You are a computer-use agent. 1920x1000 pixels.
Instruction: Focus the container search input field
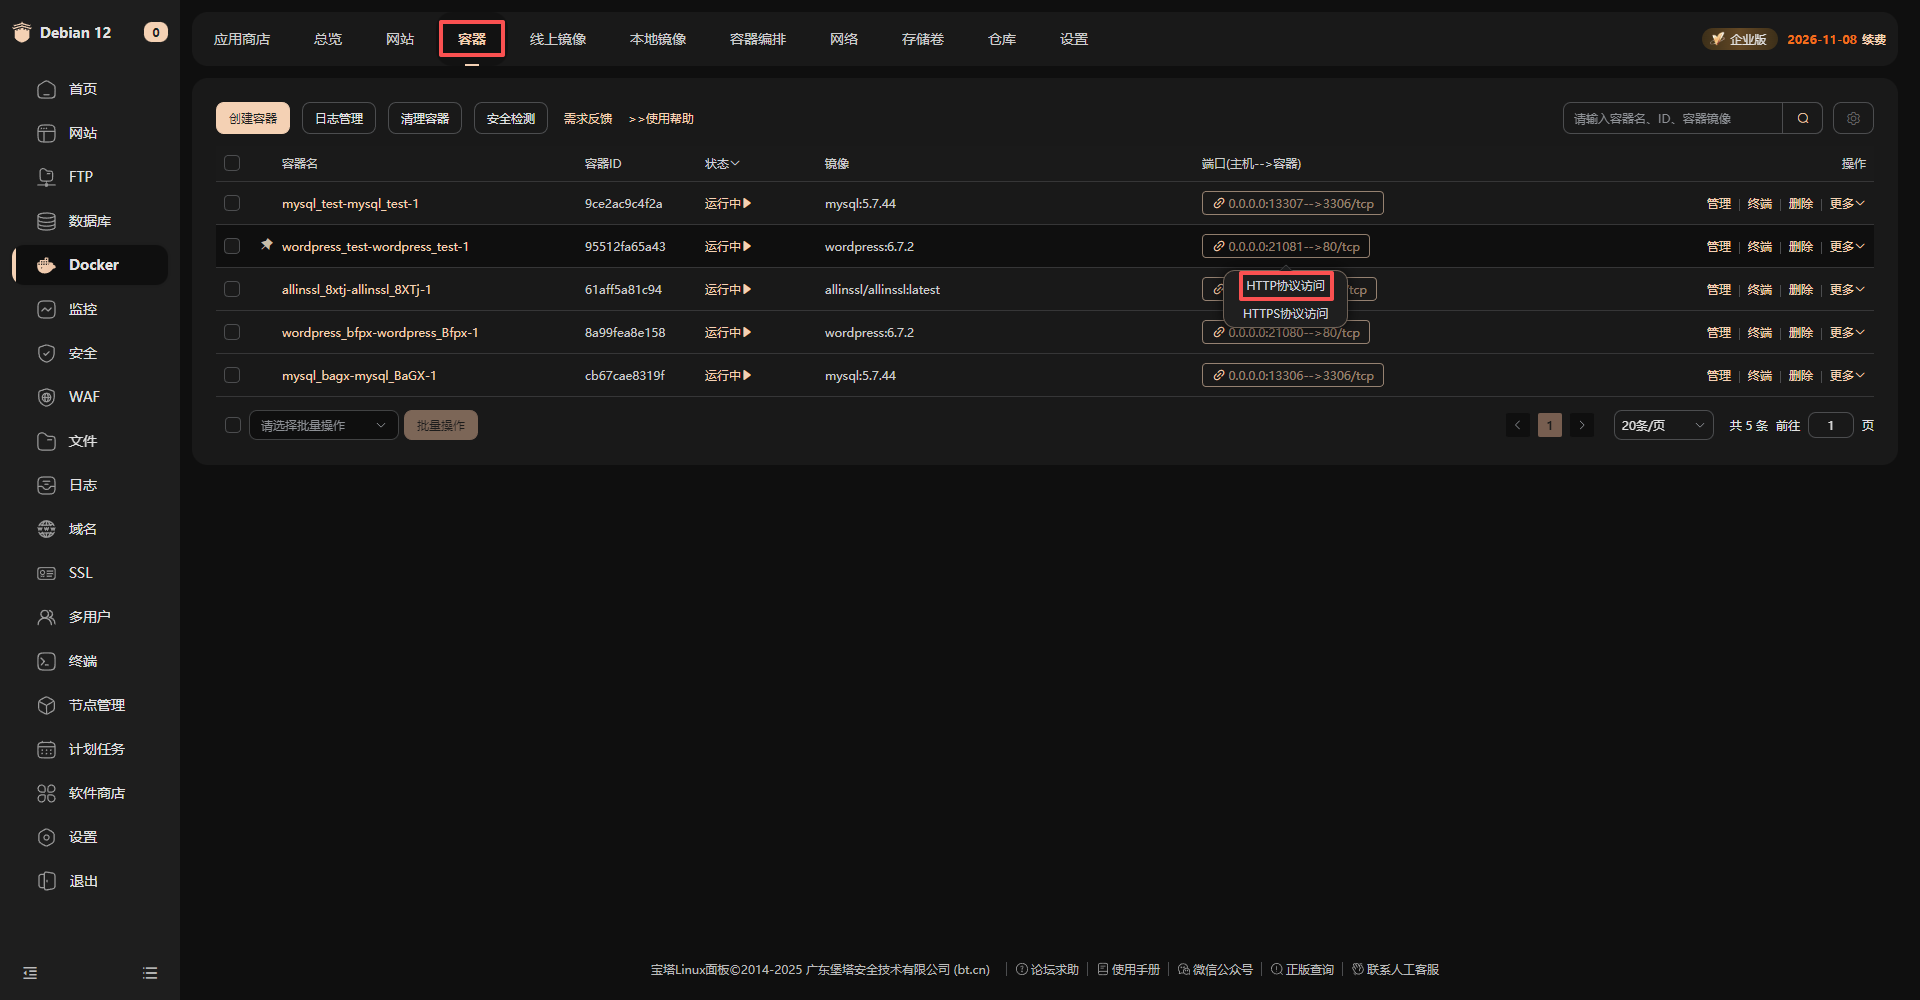(x=1672, y=118)
